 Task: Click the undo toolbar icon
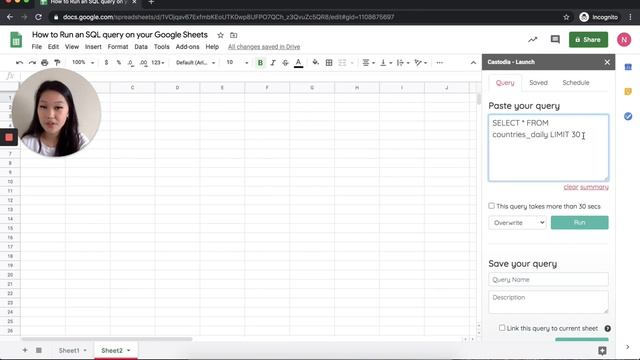(19, 63)
